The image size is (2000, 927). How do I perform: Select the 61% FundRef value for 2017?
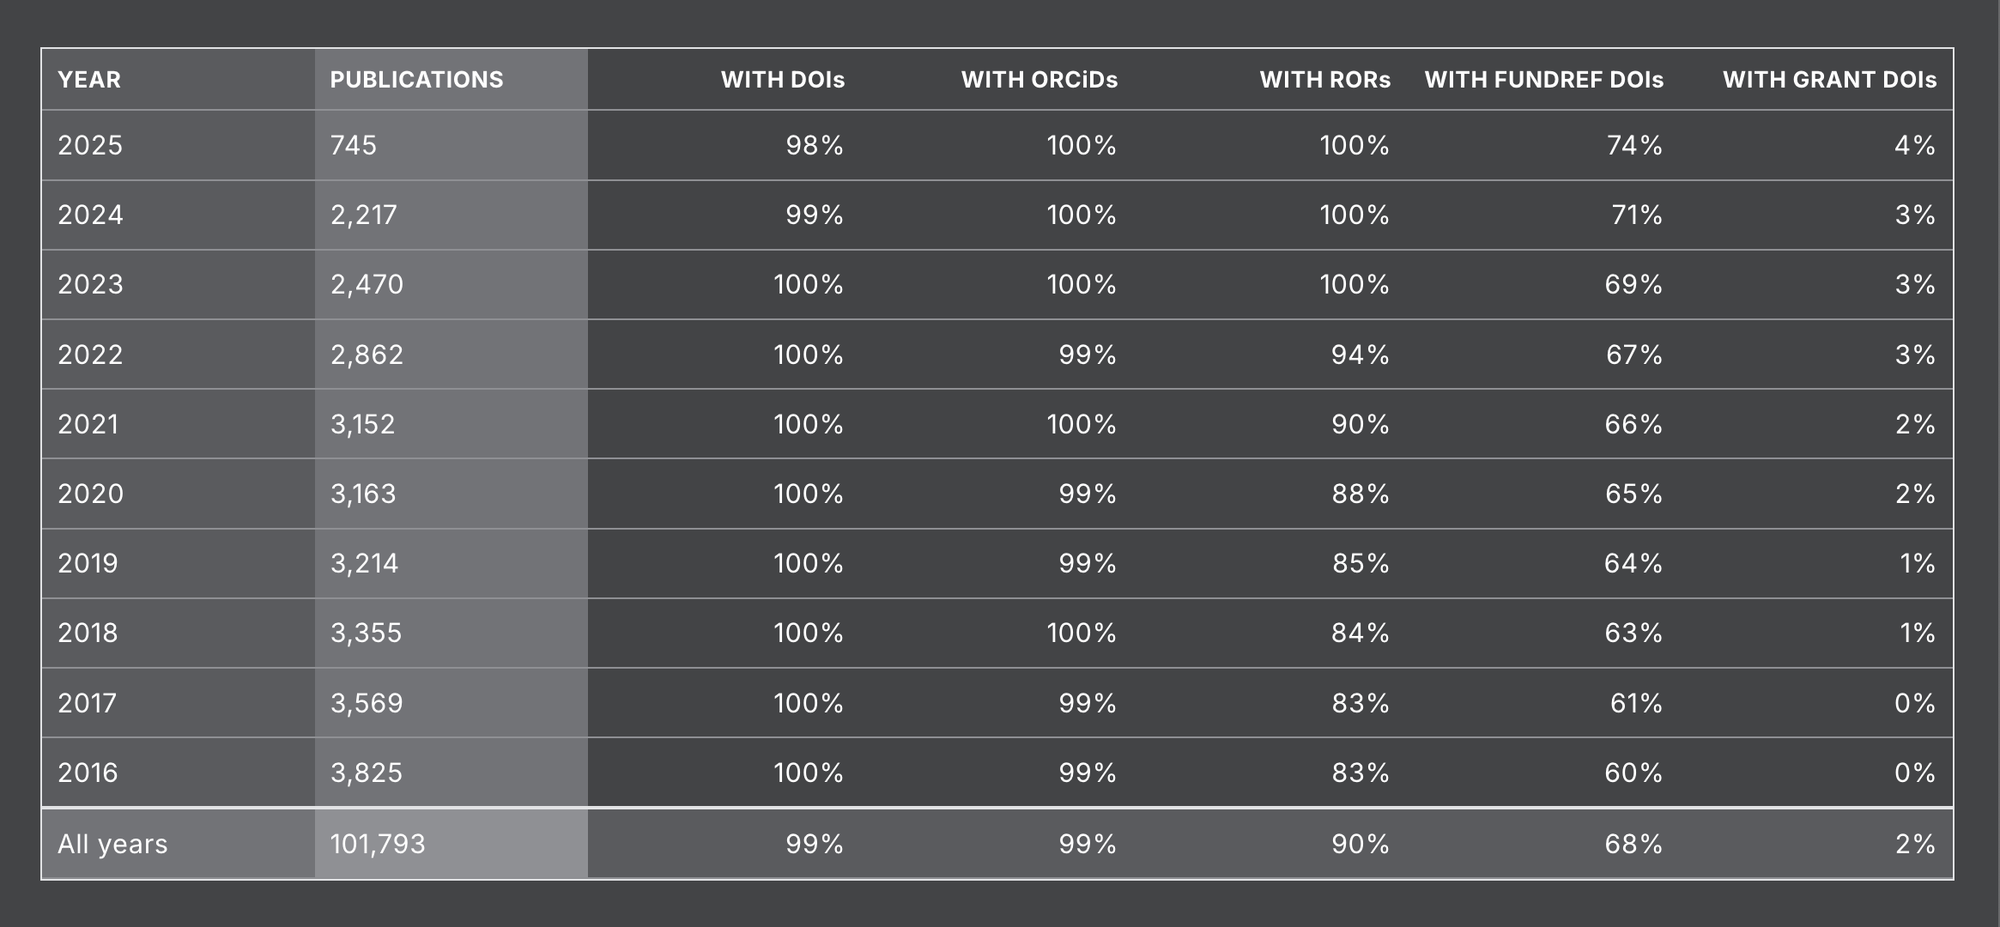point(1636,703)
